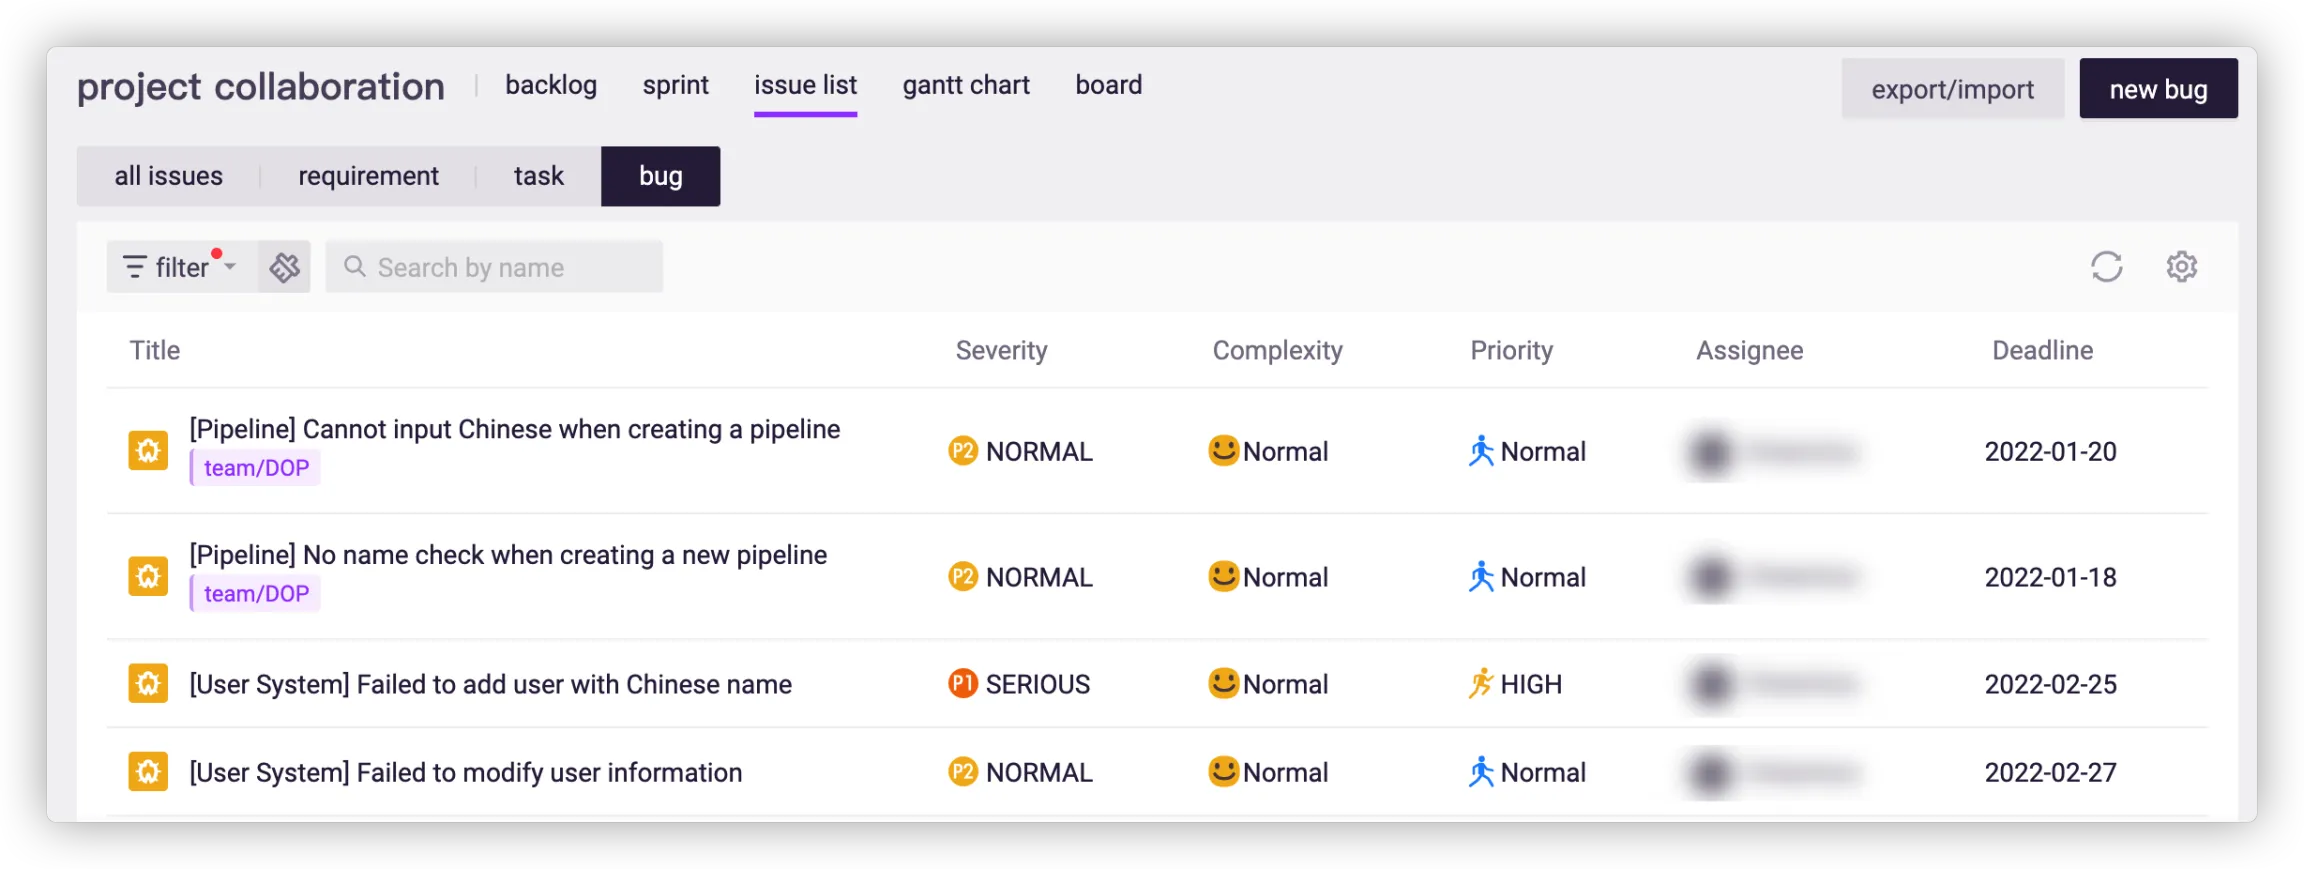Open the backlog tab

[x=550, y=86]
